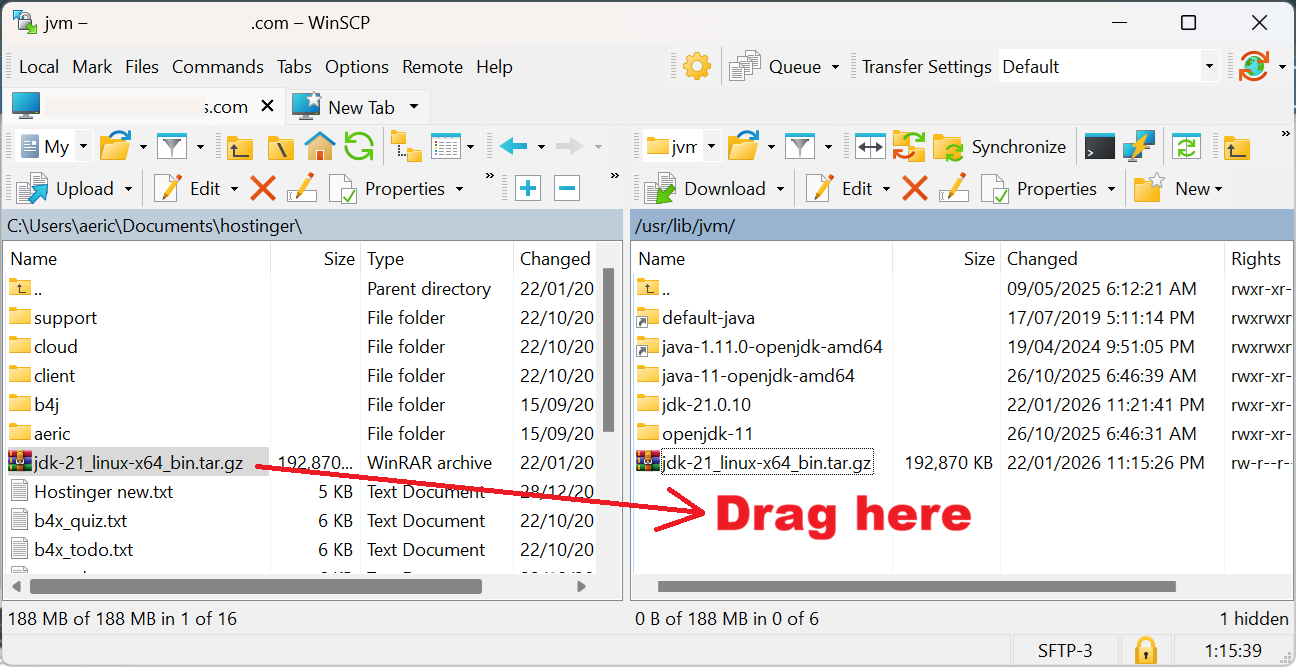1296x667 pixels.
Task: Select the remote 'default-java' link
Action: point(708,318)
